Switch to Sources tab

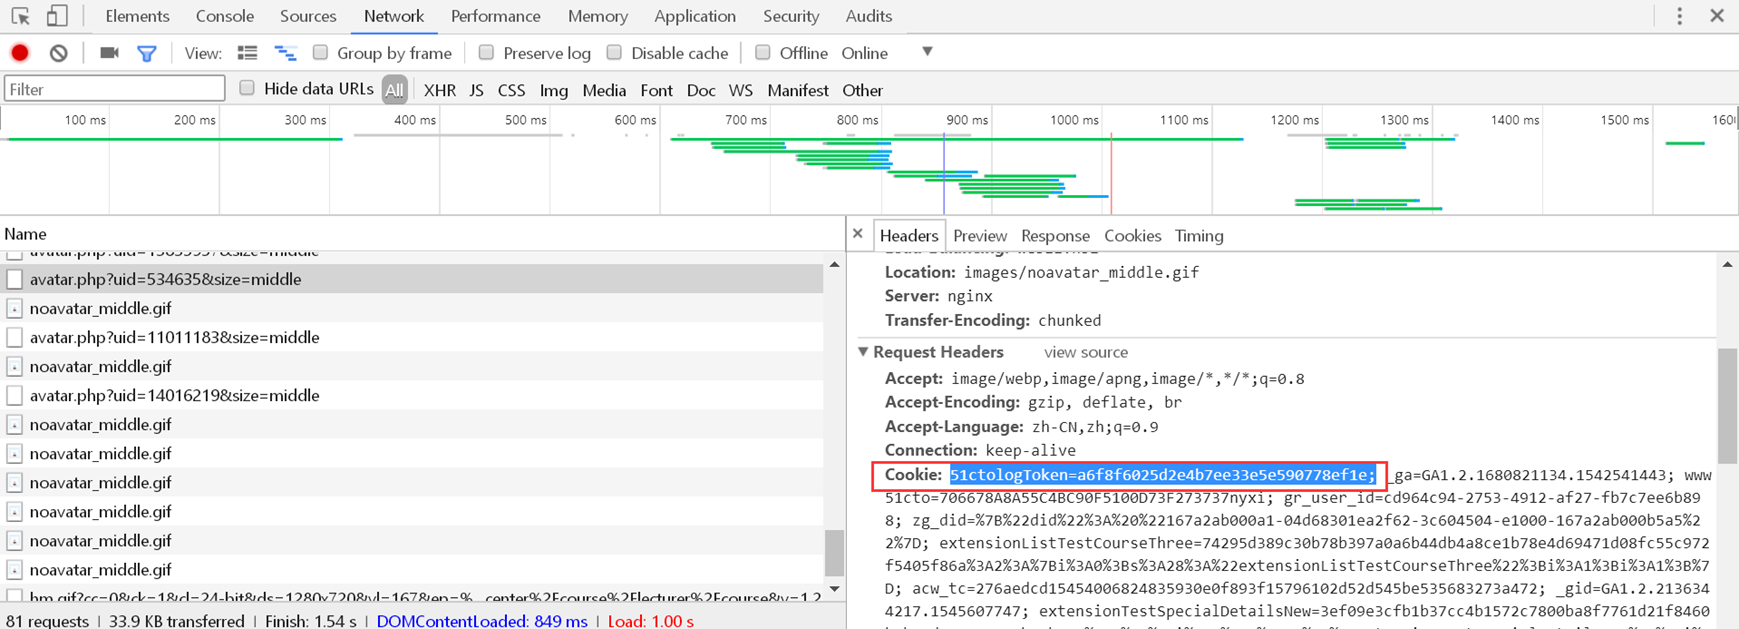(x=308, y=16)
